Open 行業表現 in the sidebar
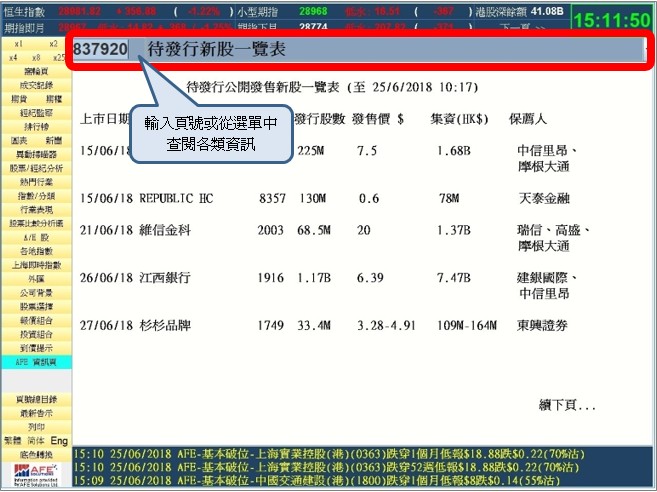The image size is (657, 492). (x=36, y=210)
